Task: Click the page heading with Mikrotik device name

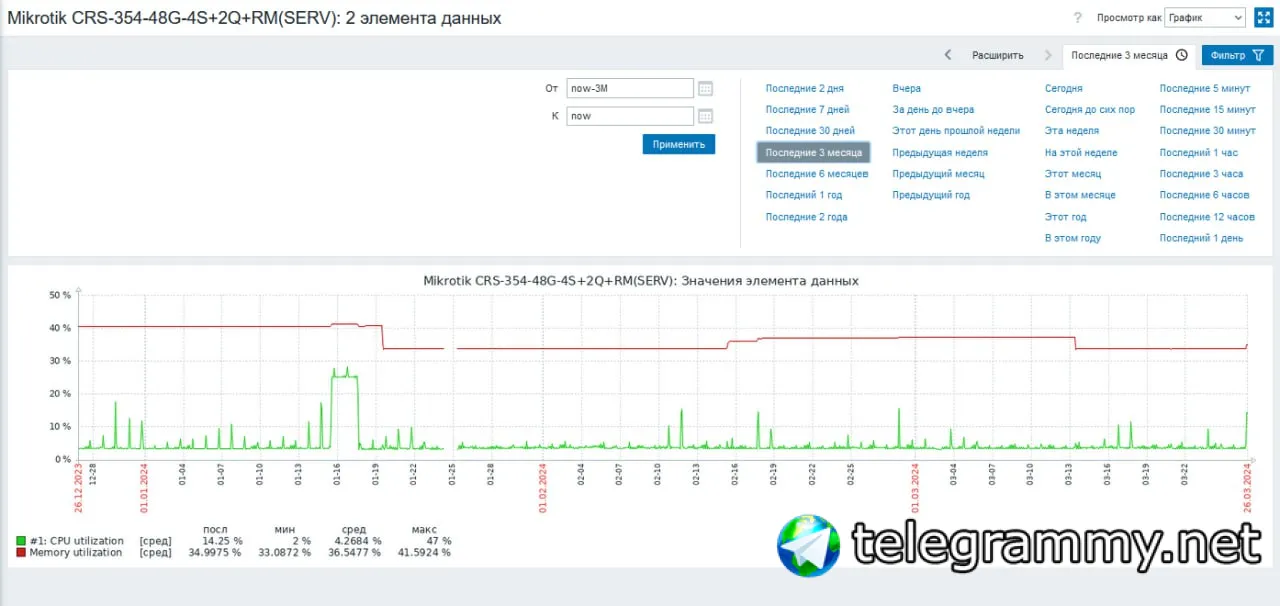Action: (x=255, y=18)
